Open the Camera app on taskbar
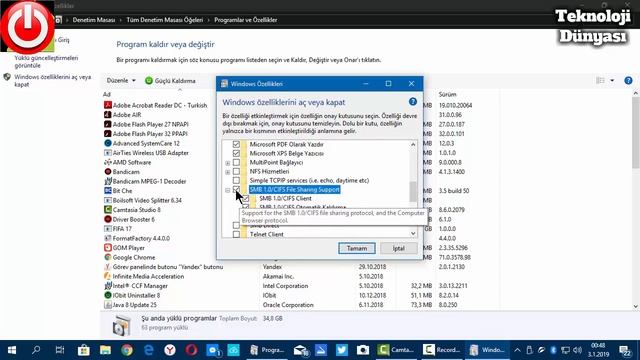This screenshot has width=640, height=360. point(363,350)
